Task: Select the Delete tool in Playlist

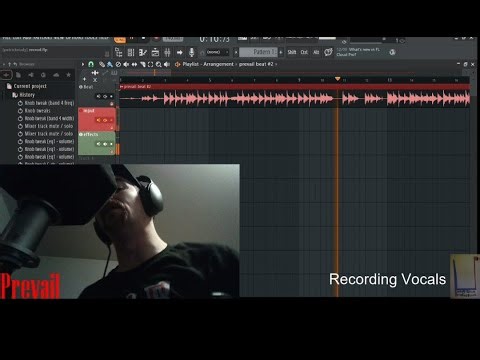Action: pyautogui.click(x=118, y=64)
